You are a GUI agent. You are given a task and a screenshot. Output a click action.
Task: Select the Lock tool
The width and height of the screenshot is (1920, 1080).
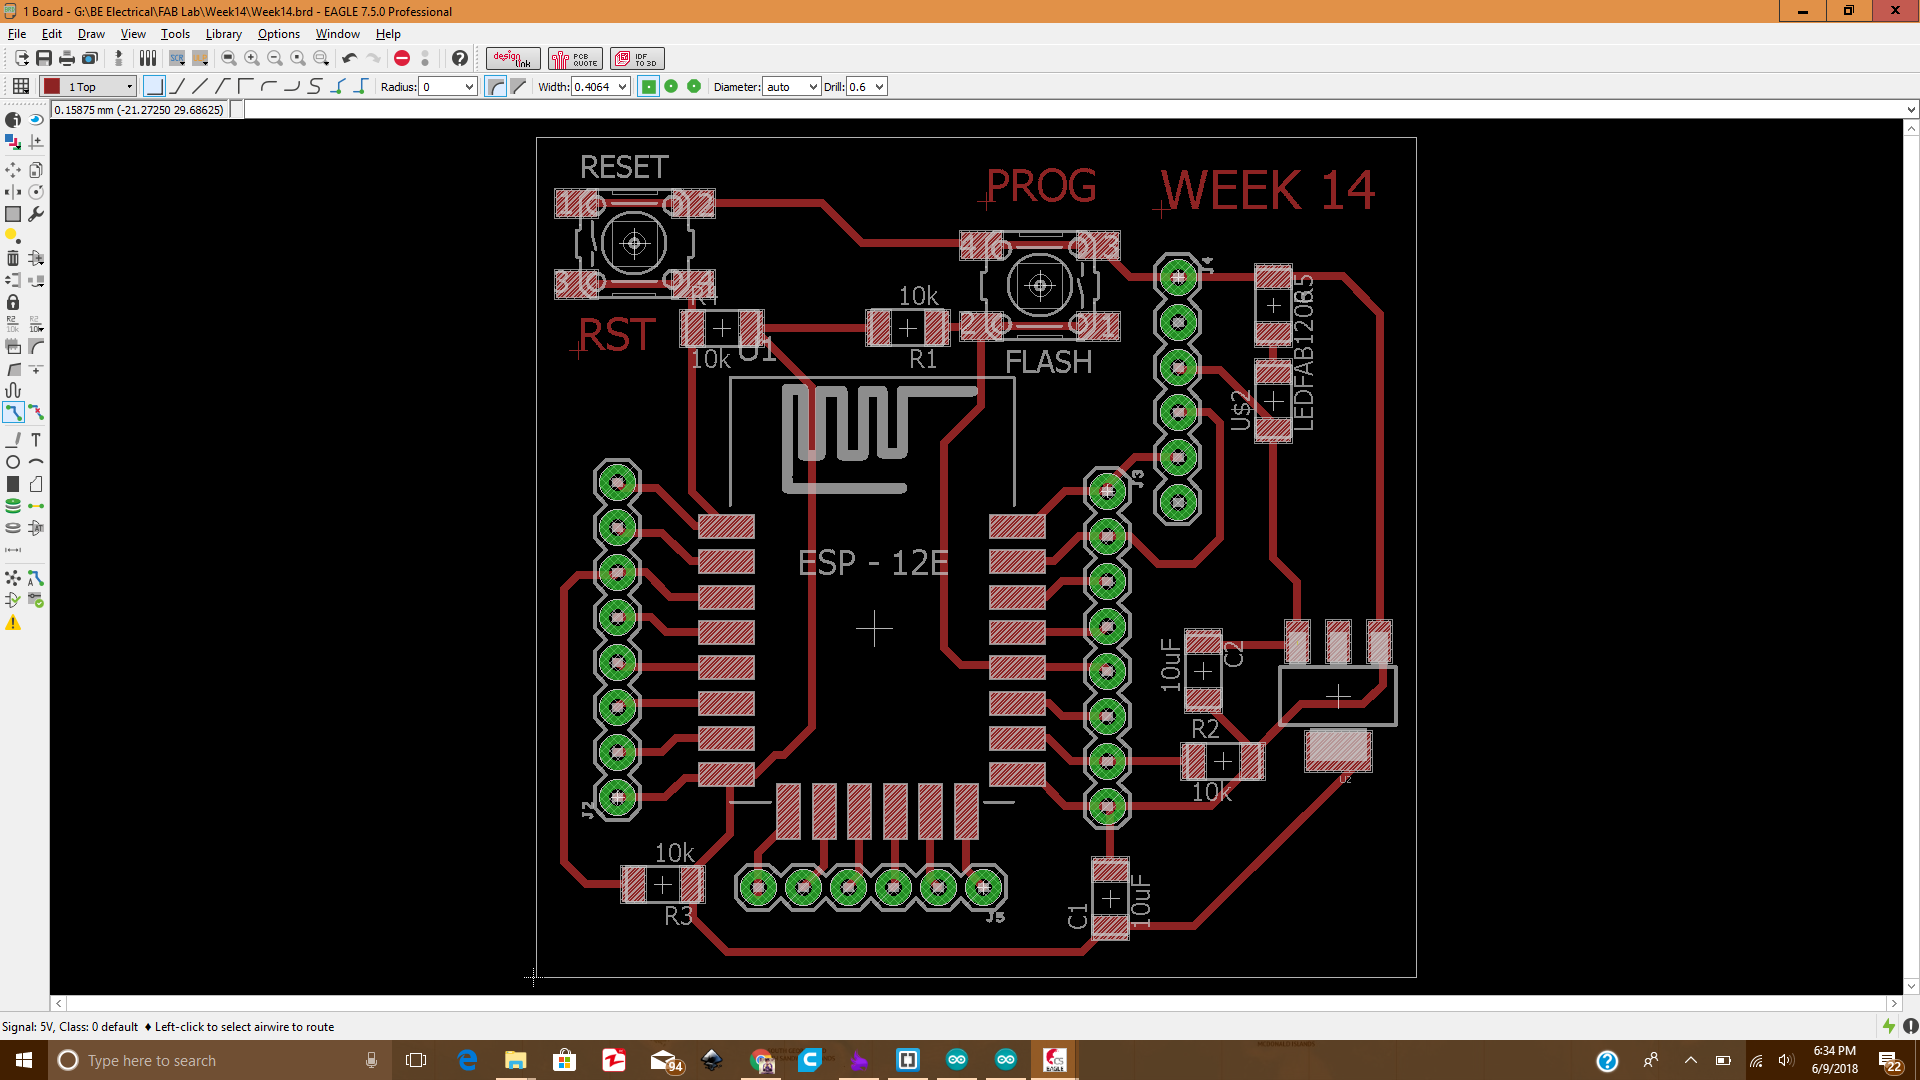[x=13, y=302]
